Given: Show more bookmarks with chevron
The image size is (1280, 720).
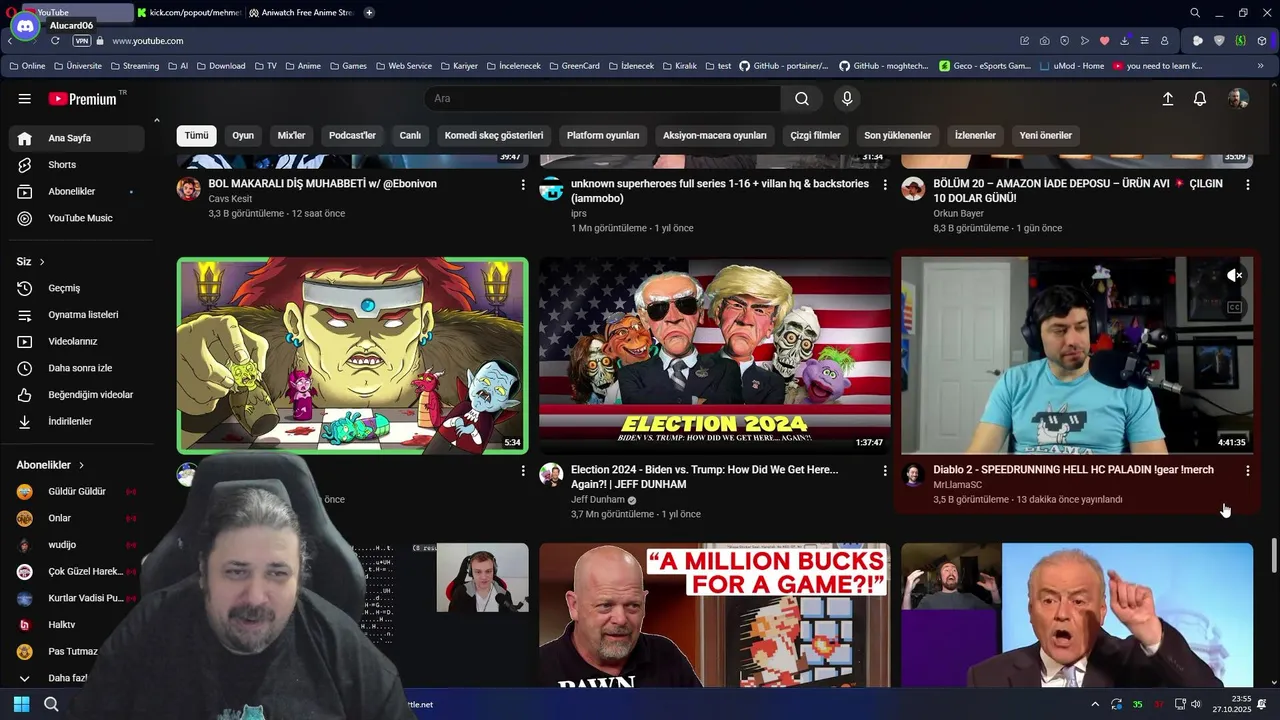Looking at the screenshot, I should 1260,66.
